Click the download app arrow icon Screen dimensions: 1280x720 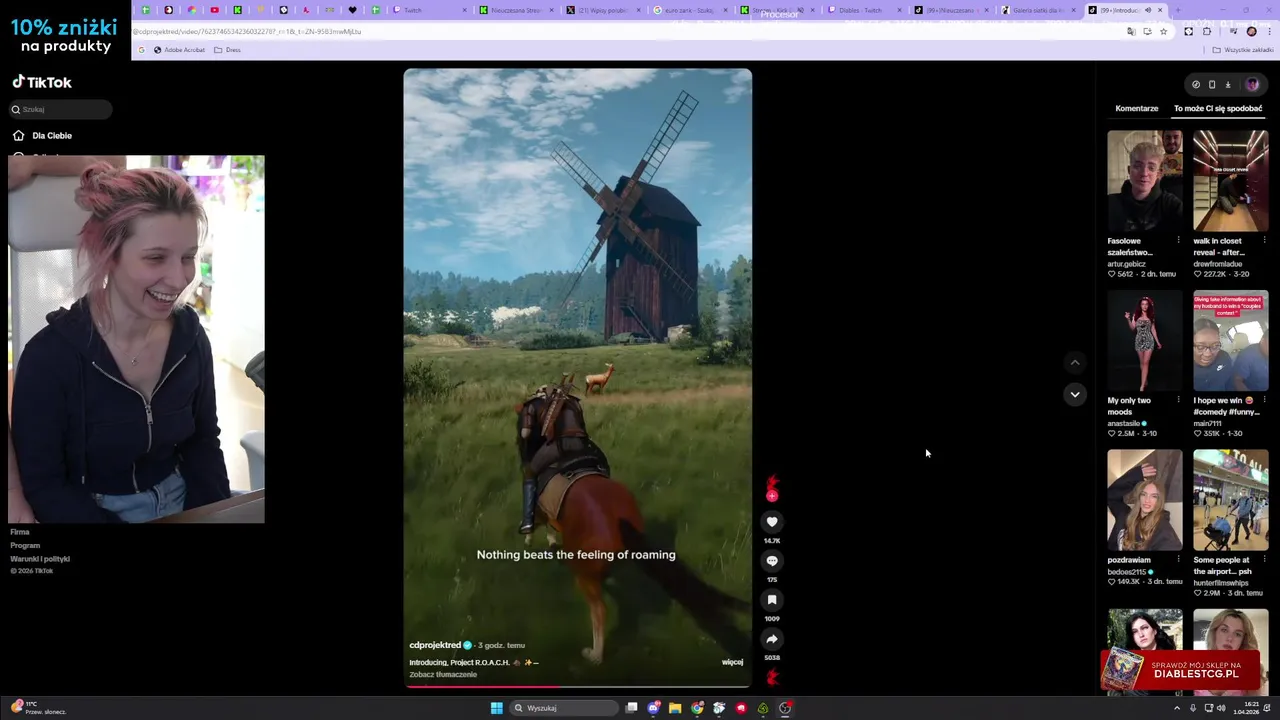tap(1228, 85)
